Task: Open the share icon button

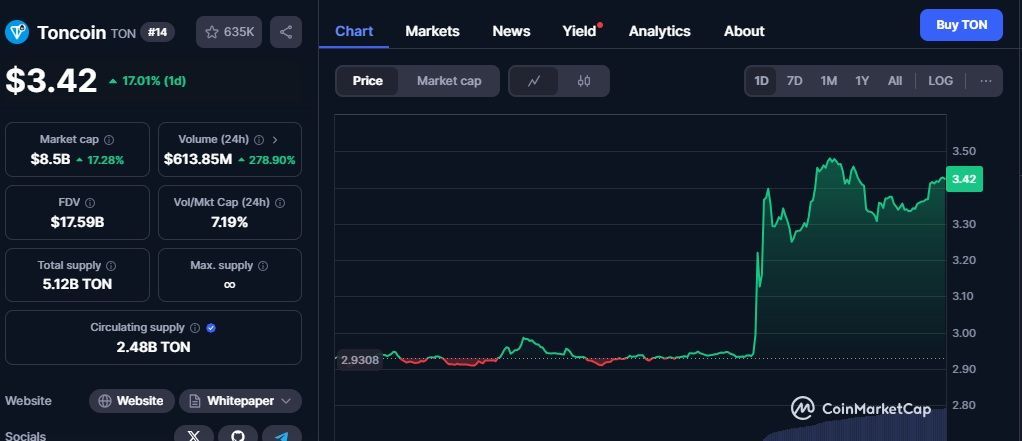Action: tap(285, 32)
